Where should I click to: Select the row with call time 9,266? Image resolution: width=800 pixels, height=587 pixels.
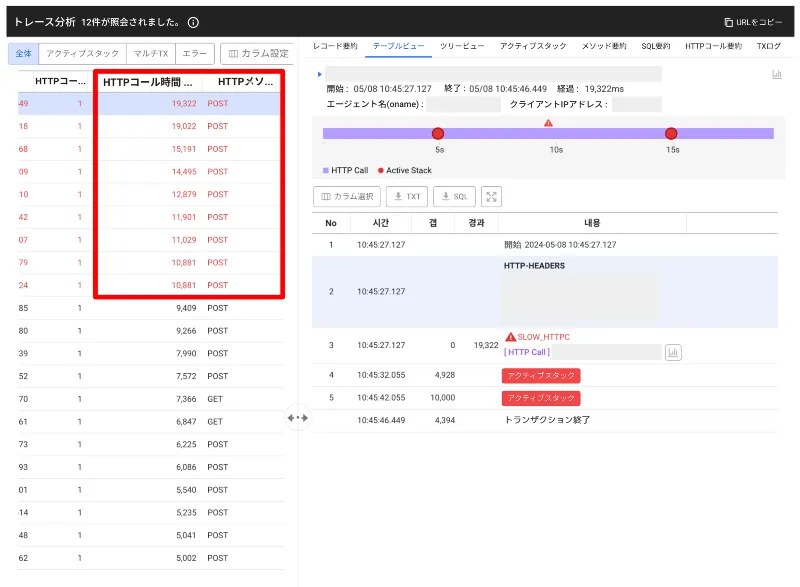click(151, 331)
